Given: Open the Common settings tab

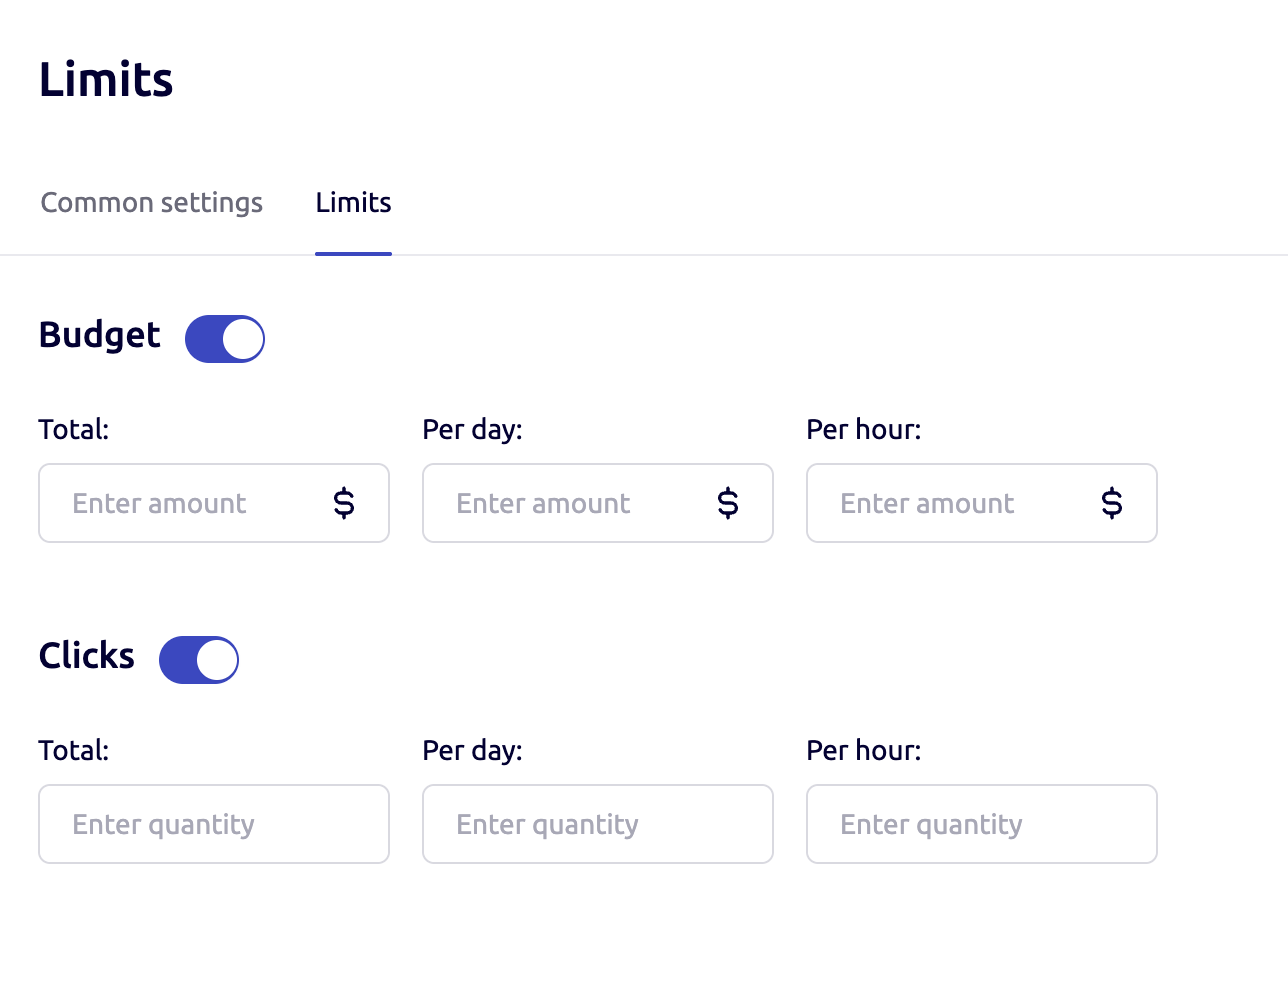Looking at the screenshot, I should coord(152,203).
